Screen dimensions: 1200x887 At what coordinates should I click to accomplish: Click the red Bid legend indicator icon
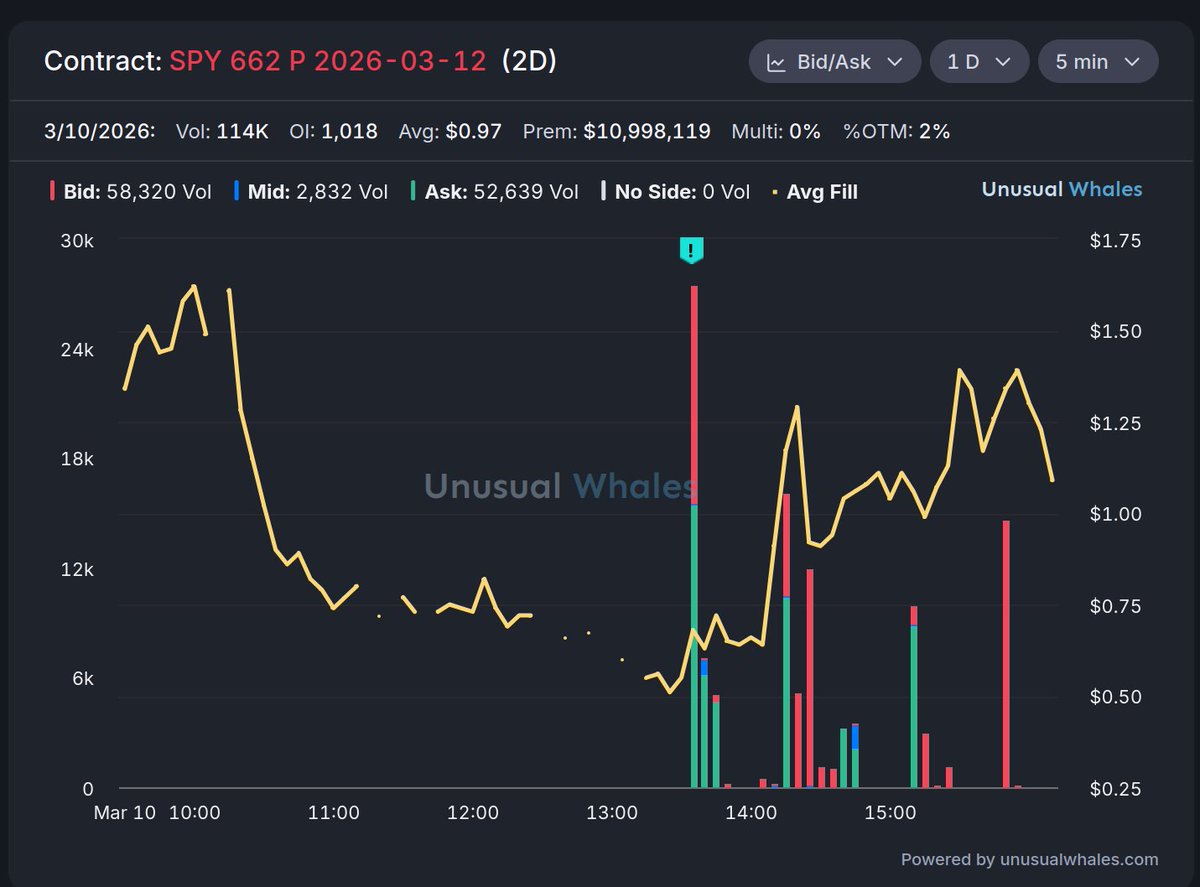(50, 191)
